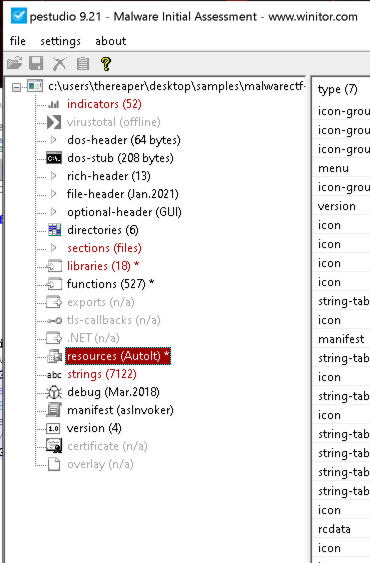Screen dimensions: 370x563
Task: Select the version resource row
Action: [337, 206]
